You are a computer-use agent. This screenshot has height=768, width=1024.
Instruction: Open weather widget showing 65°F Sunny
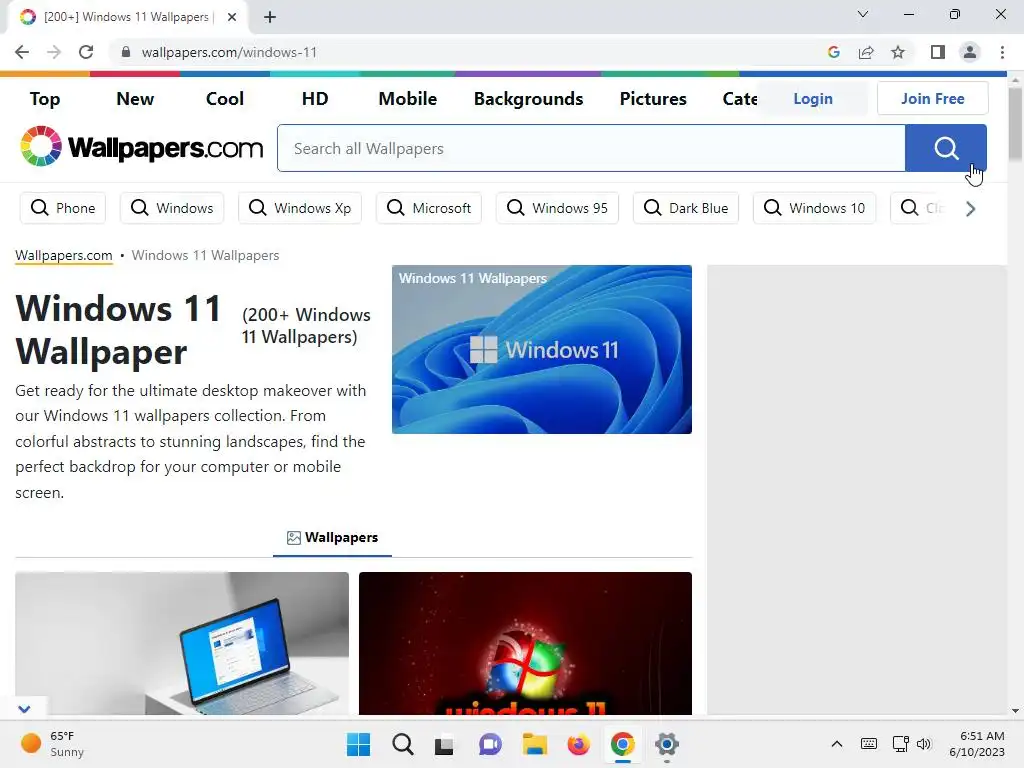pos(53,744)
